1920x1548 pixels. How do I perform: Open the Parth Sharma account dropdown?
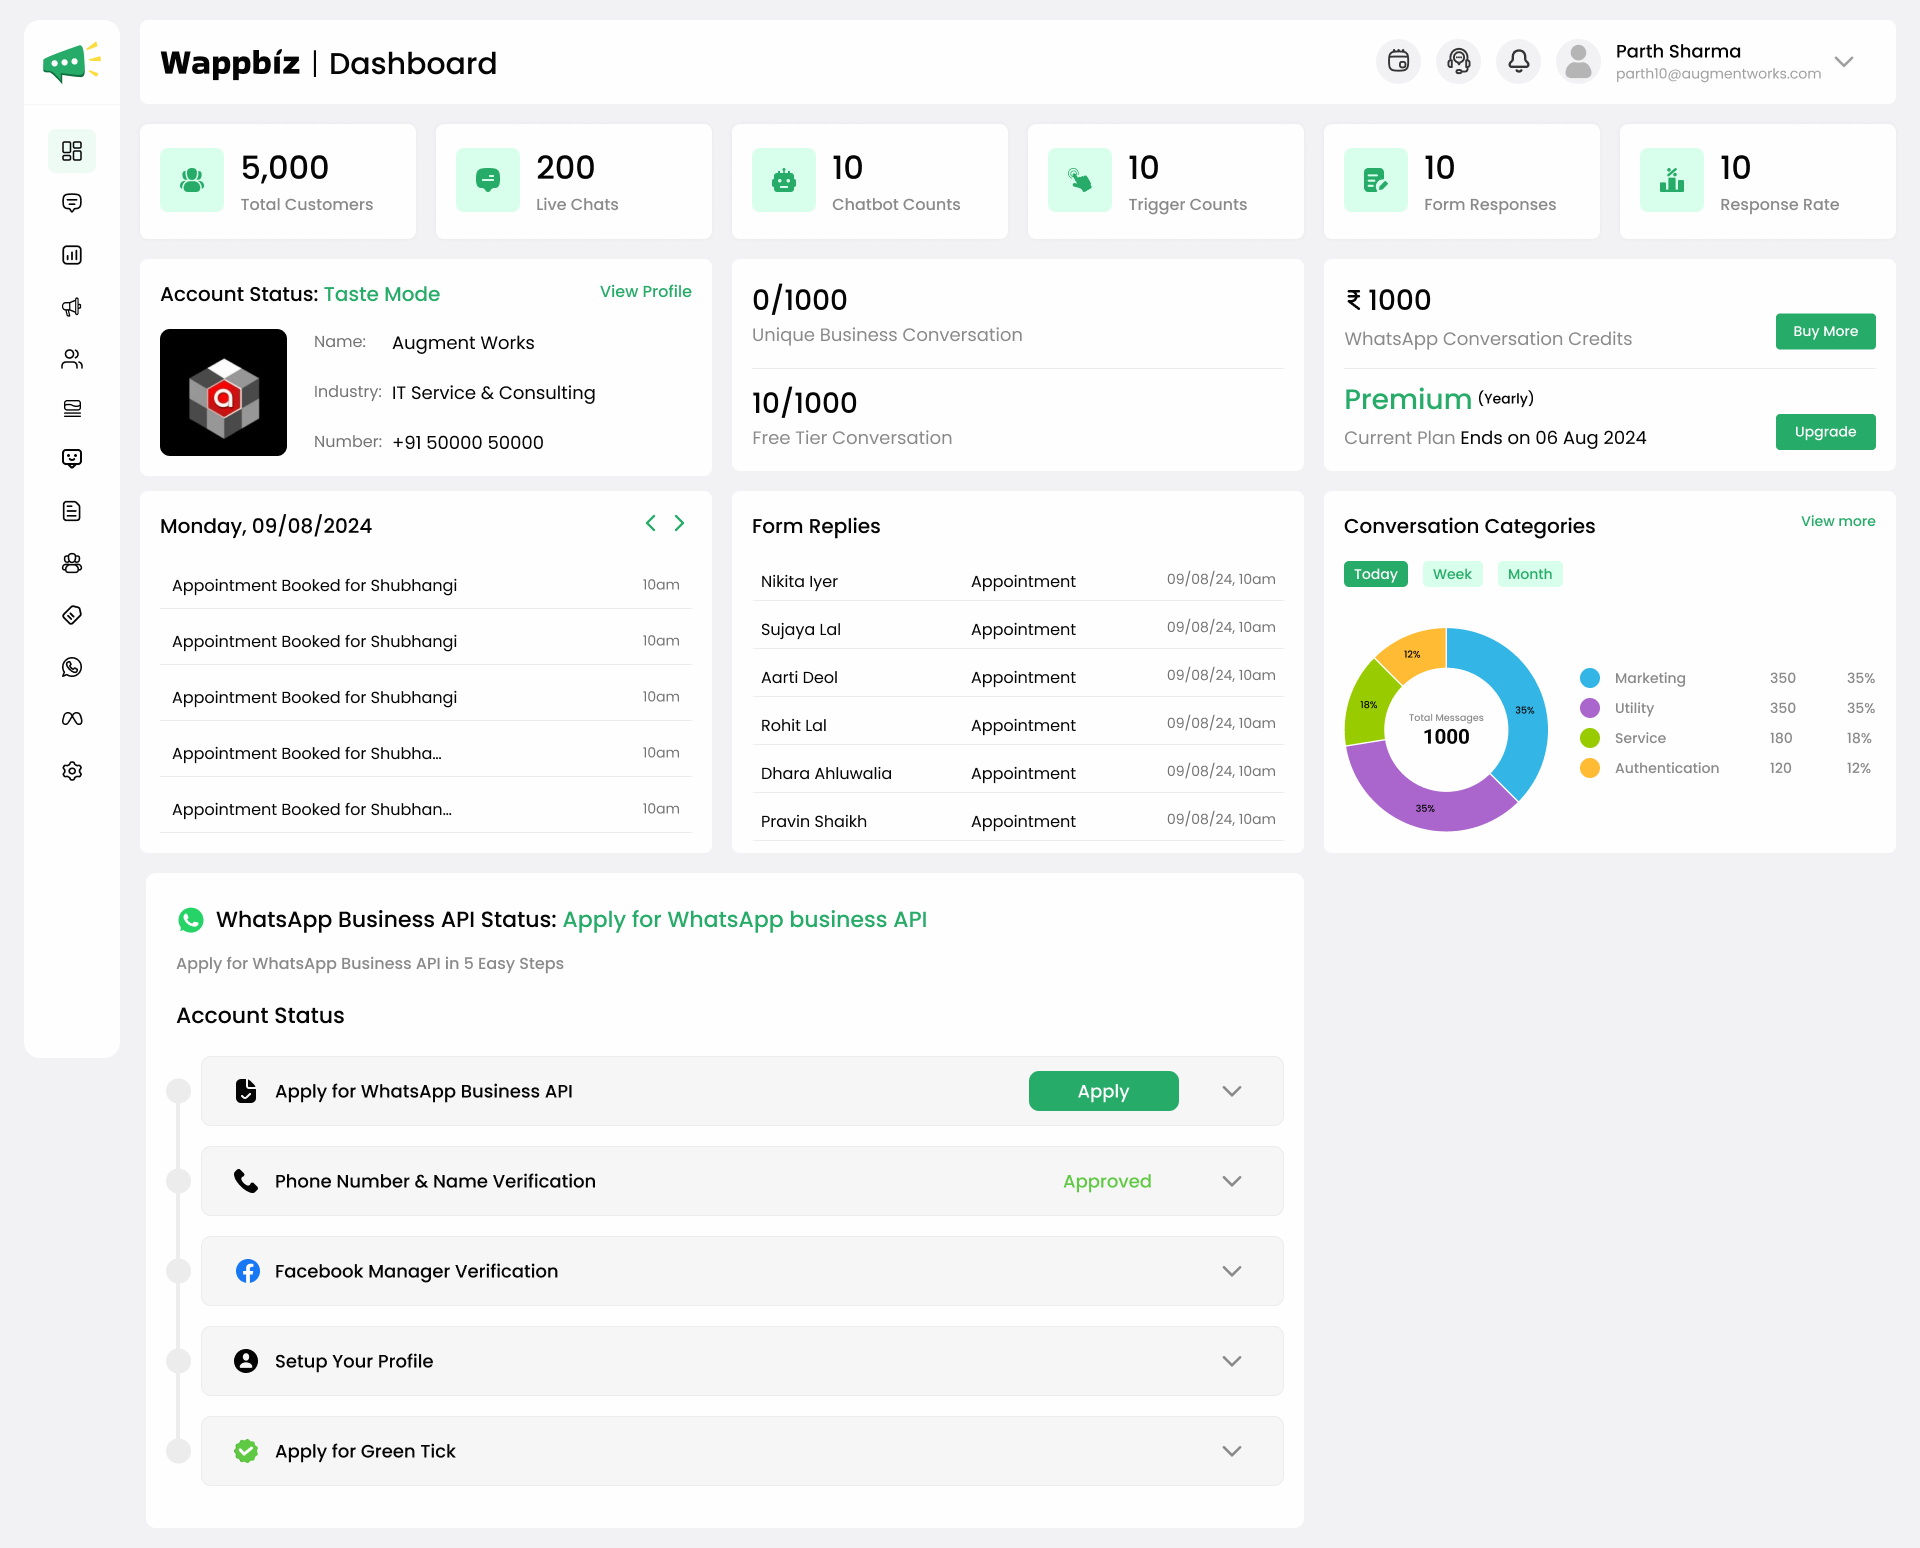[x=1844, y=62]
